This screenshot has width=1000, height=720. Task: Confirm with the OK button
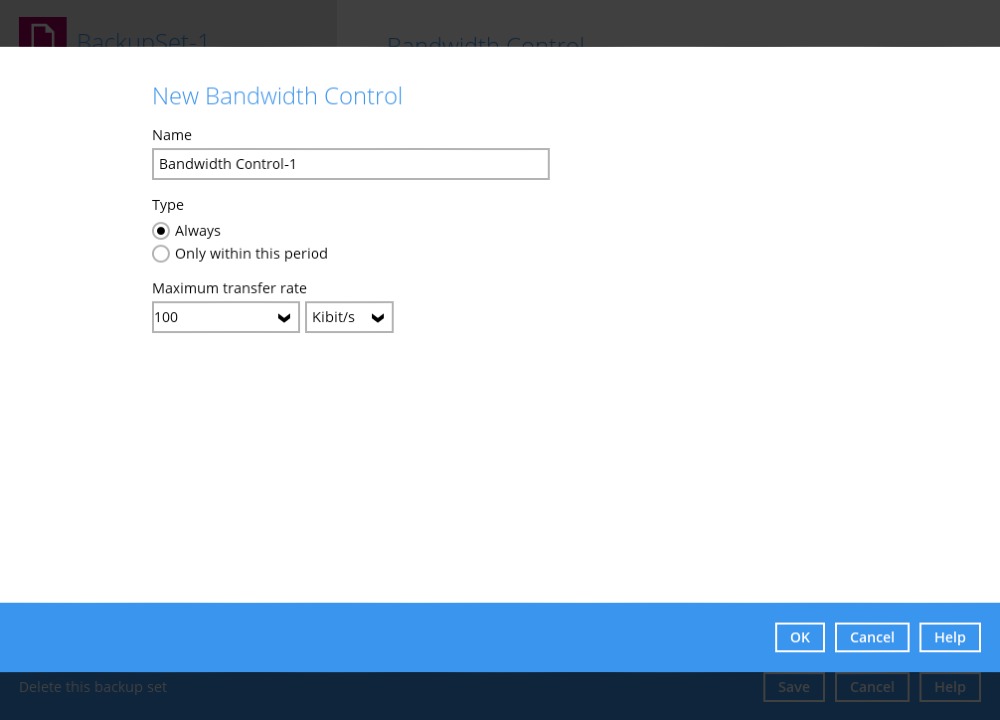tap(799, 637)
